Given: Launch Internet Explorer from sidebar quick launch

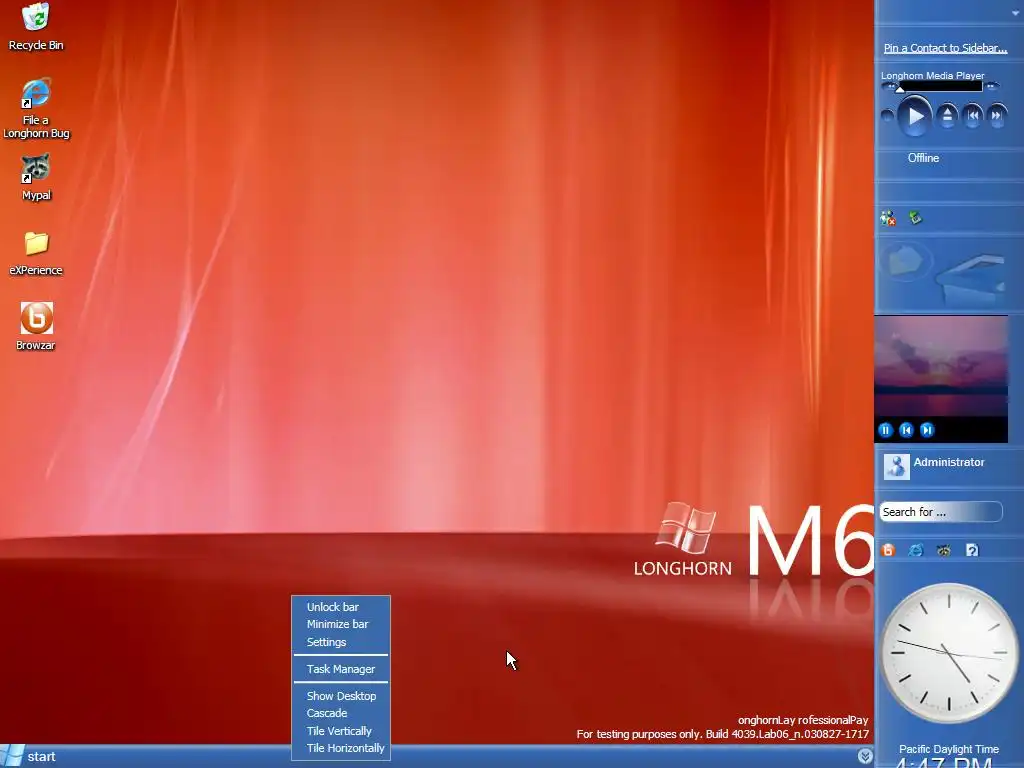Looking at the screenshot, I should (x=916, y=550).
